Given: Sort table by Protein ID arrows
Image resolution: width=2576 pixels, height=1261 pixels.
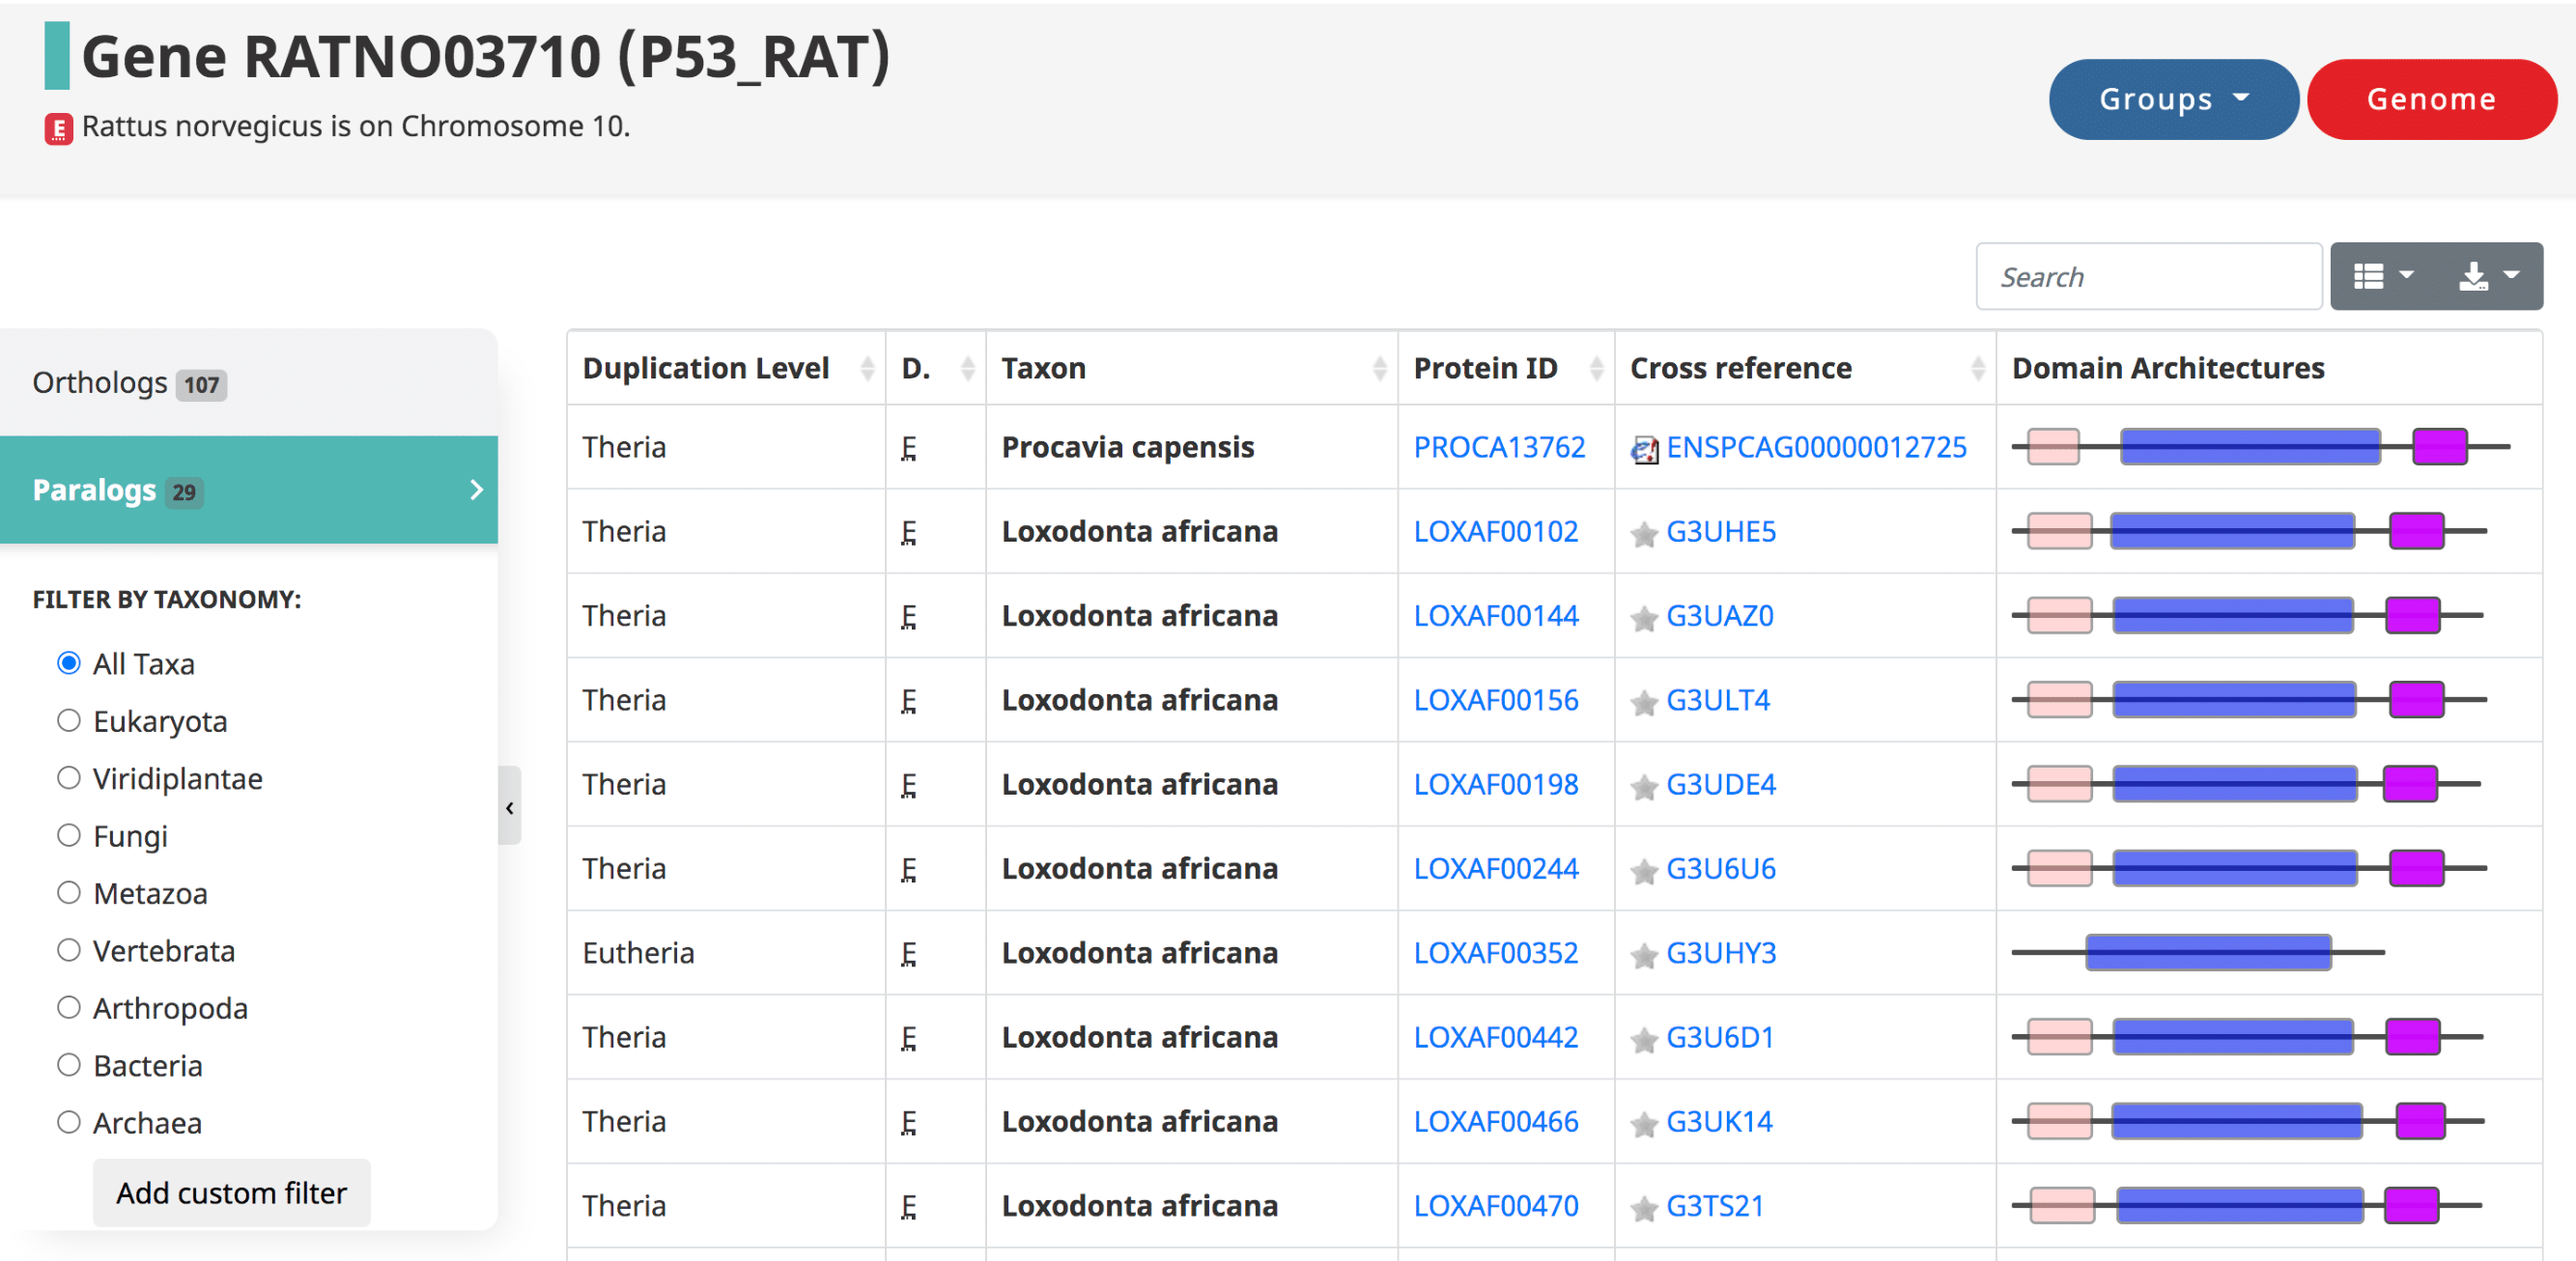Looking at the screenshot, I should pyautogui.click(x=1596, y=369).
